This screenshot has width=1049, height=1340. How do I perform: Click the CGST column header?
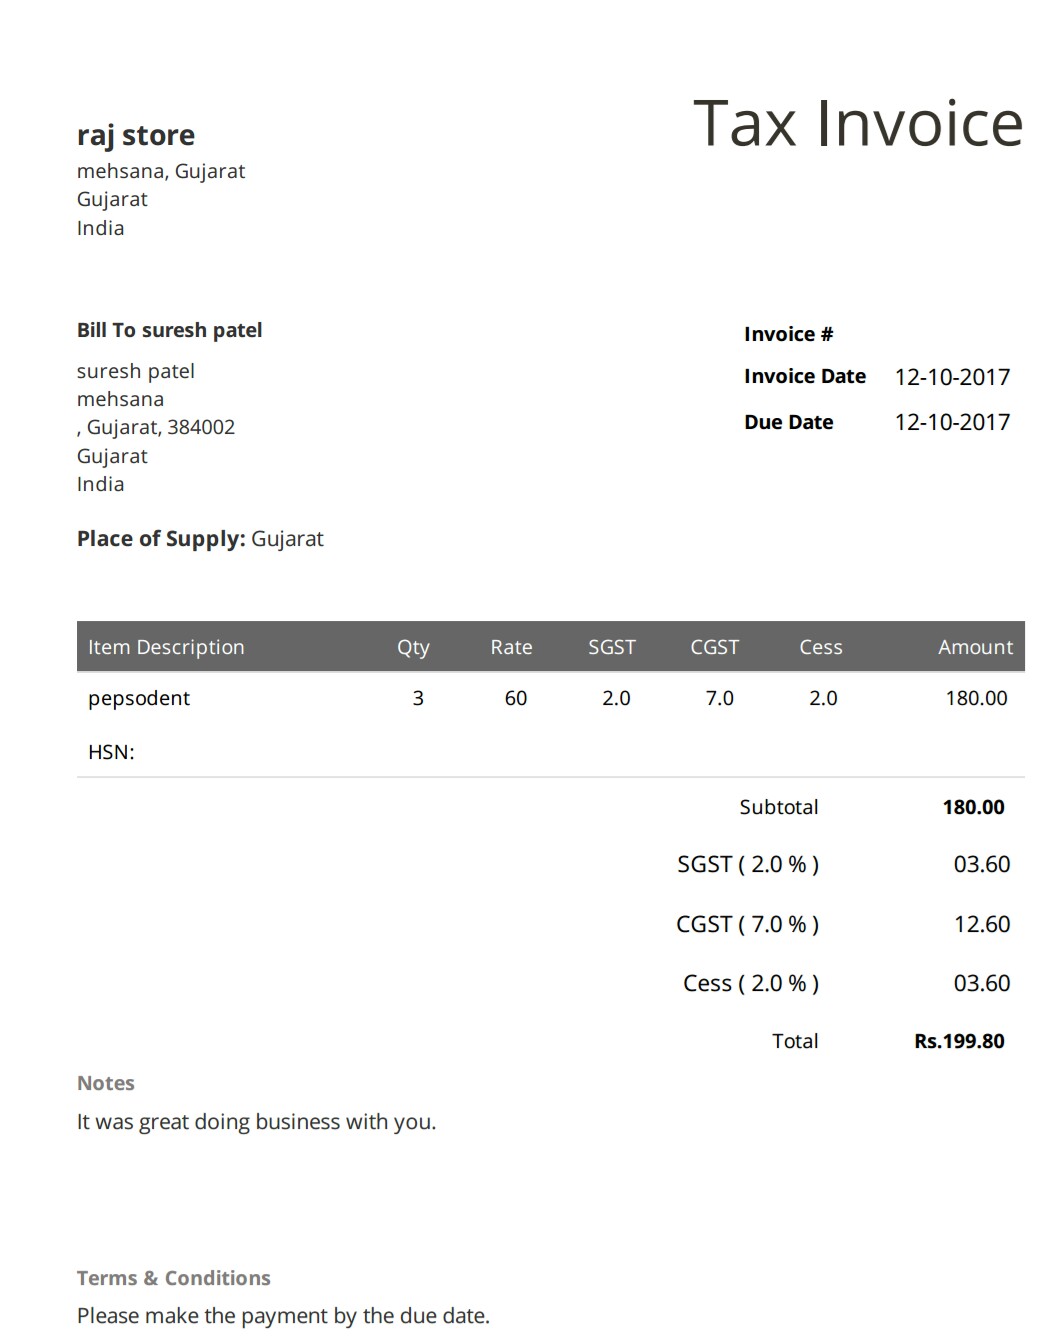click(715, 647)
